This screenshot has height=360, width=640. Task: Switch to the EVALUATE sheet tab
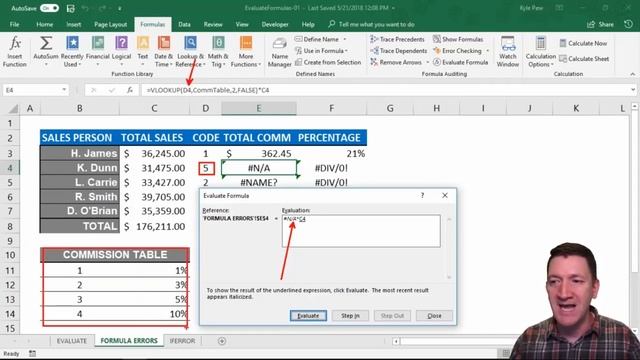[71, 341]
